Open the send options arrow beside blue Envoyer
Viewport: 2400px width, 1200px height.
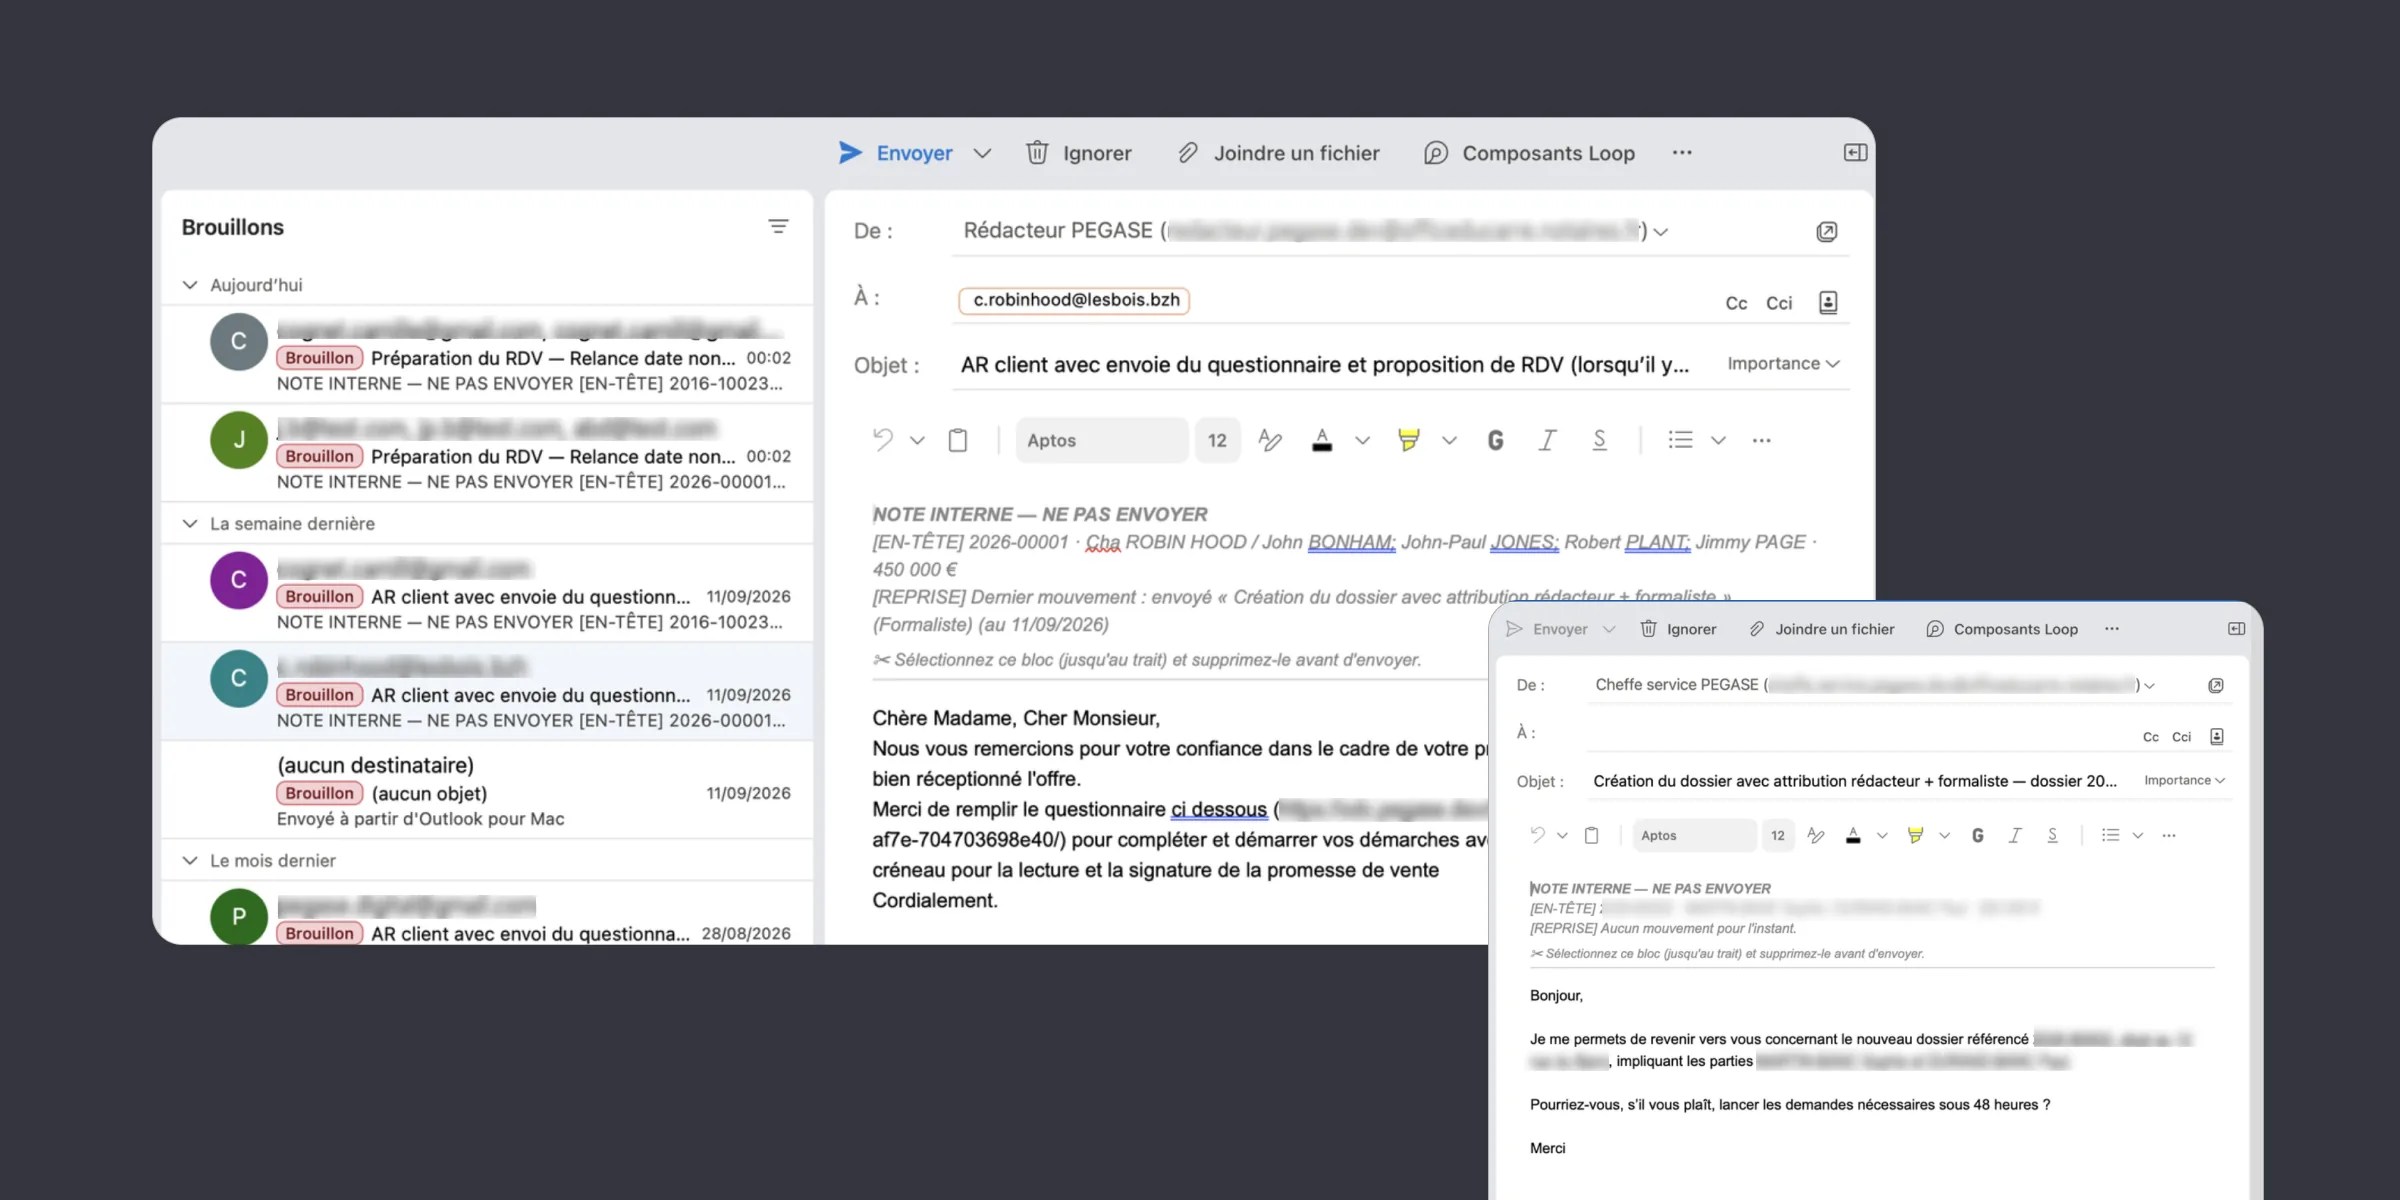point(982,153)
